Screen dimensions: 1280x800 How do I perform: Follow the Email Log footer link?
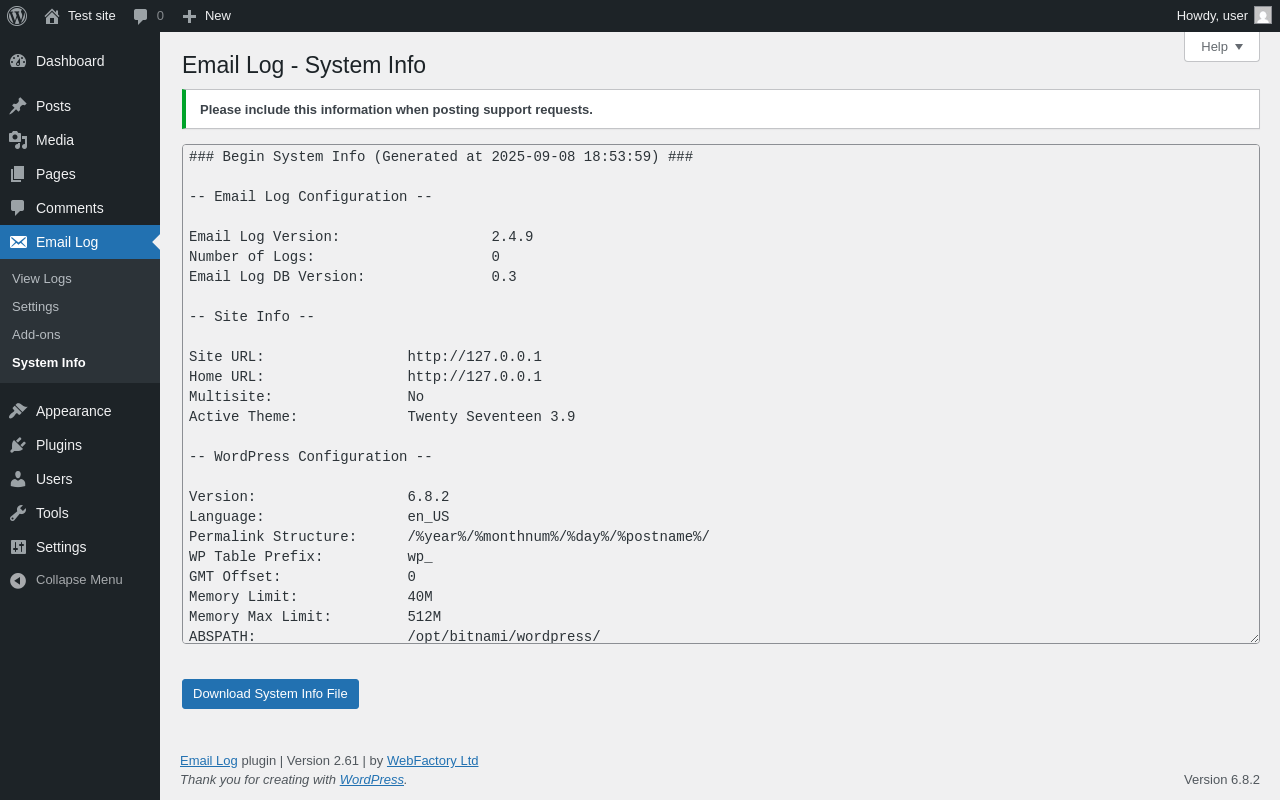209,761
